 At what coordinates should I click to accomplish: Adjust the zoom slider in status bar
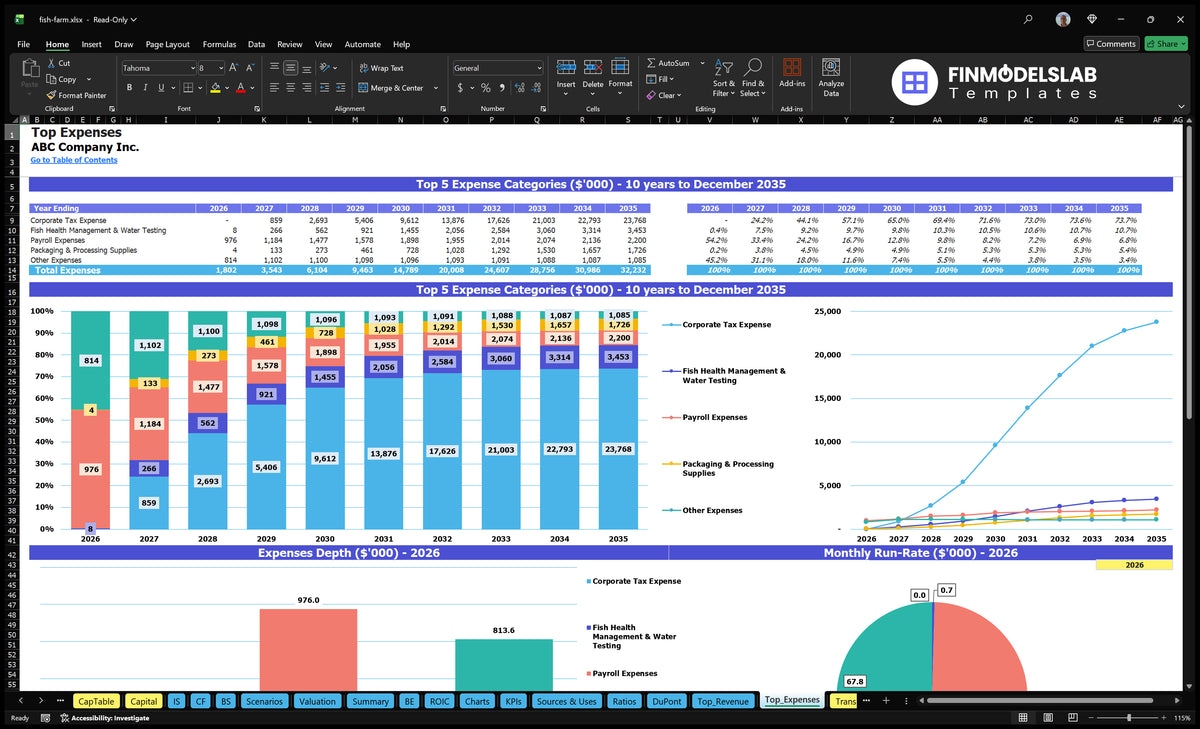tap(1129, 718)
